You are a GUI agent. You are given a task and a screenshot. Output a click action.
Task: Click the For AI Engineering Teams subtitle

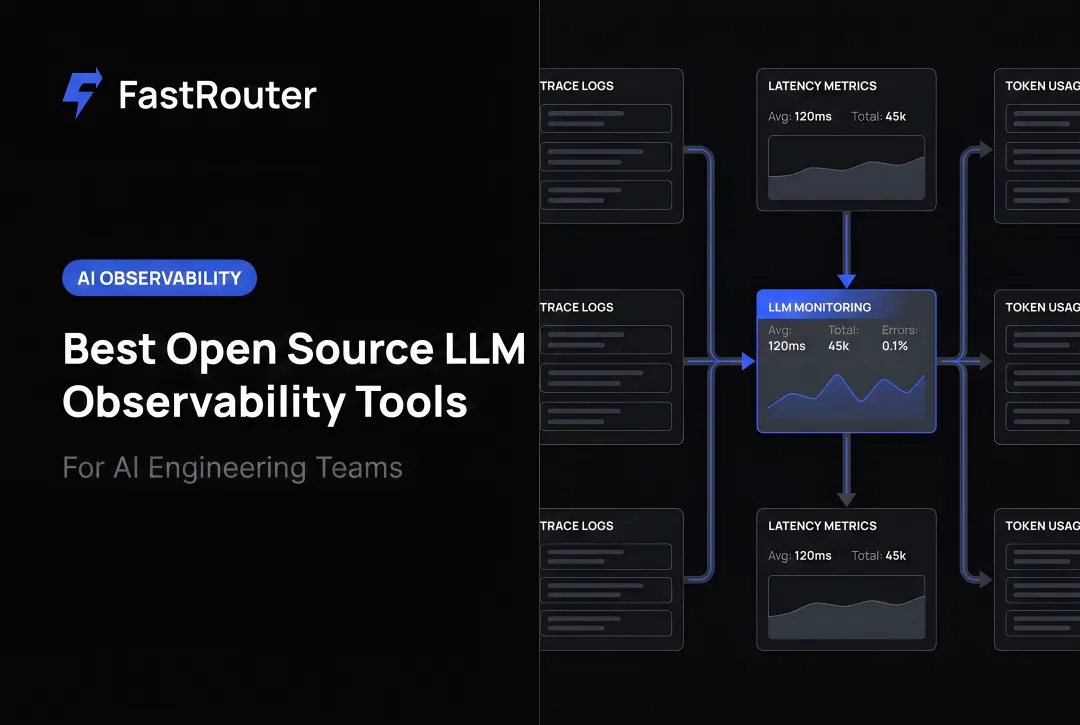tap(232, 467)
